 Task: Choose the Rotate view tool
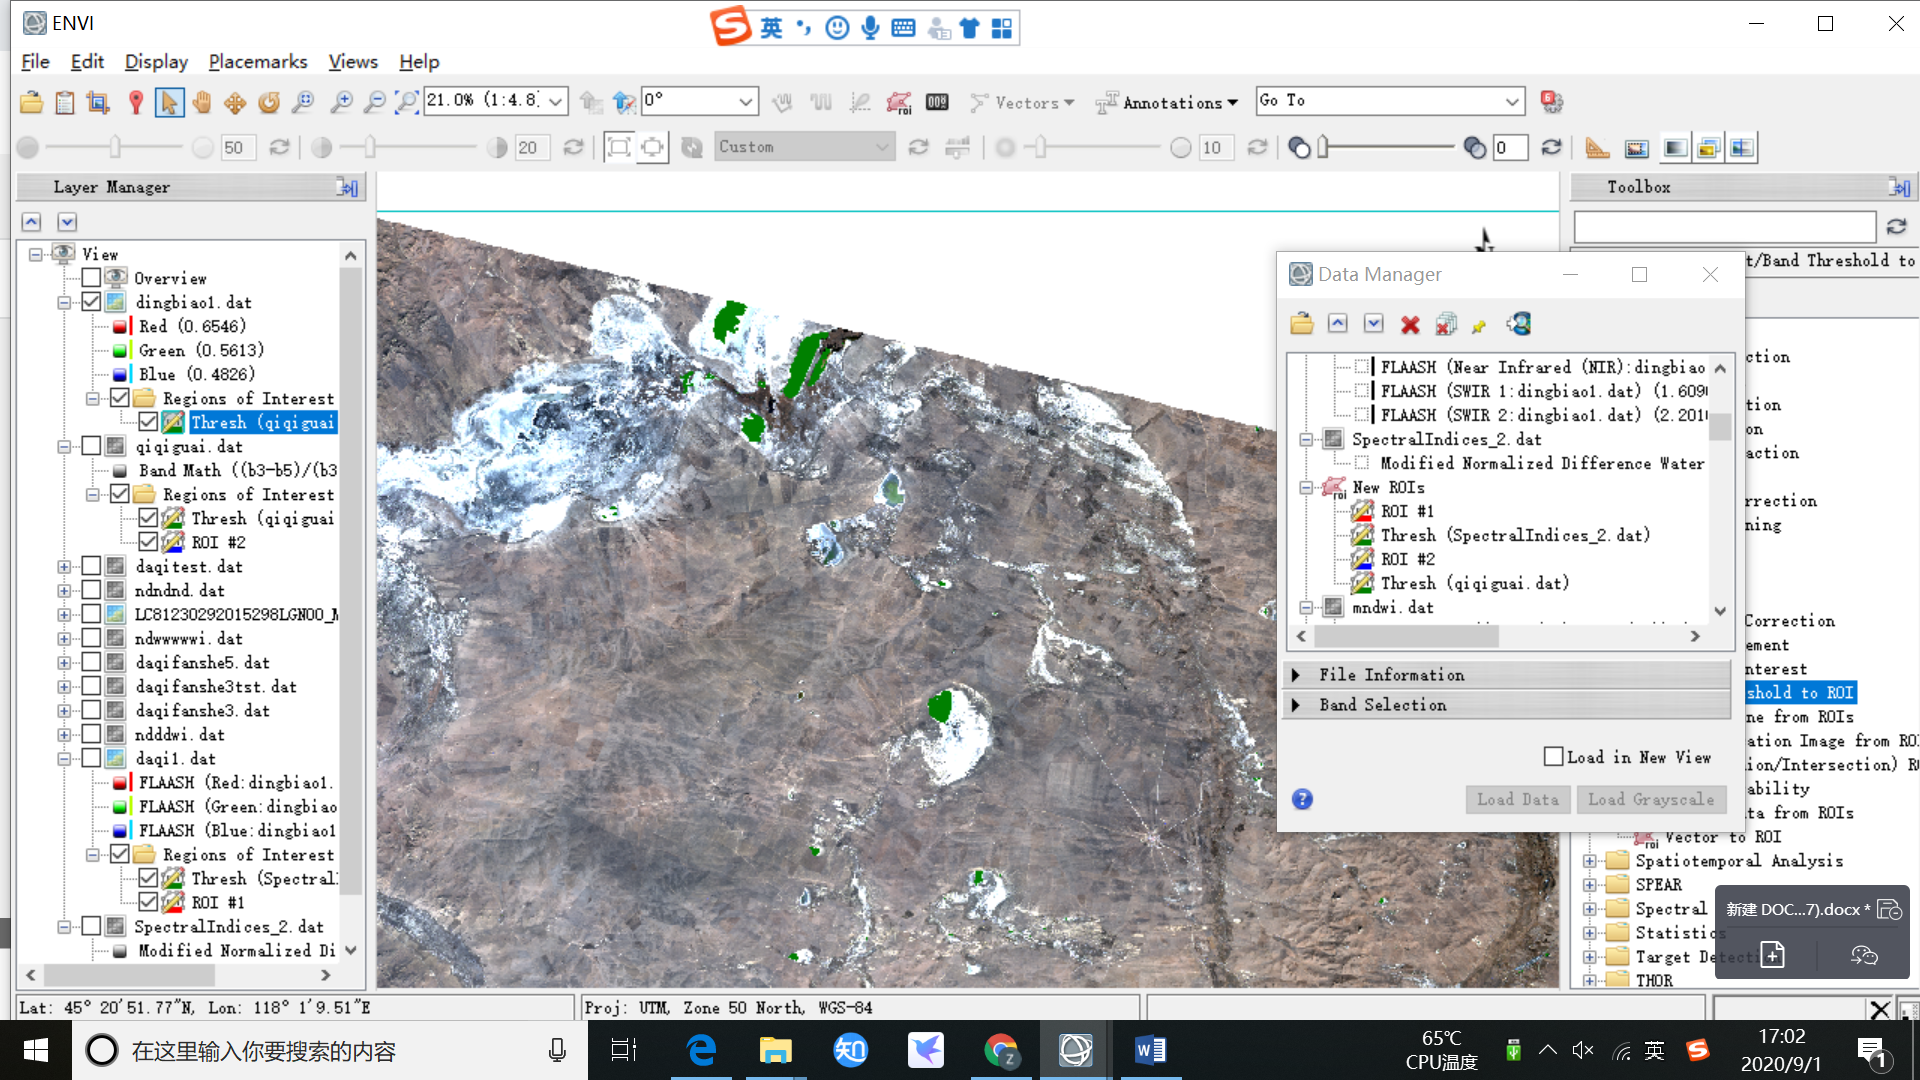[268, 102]
